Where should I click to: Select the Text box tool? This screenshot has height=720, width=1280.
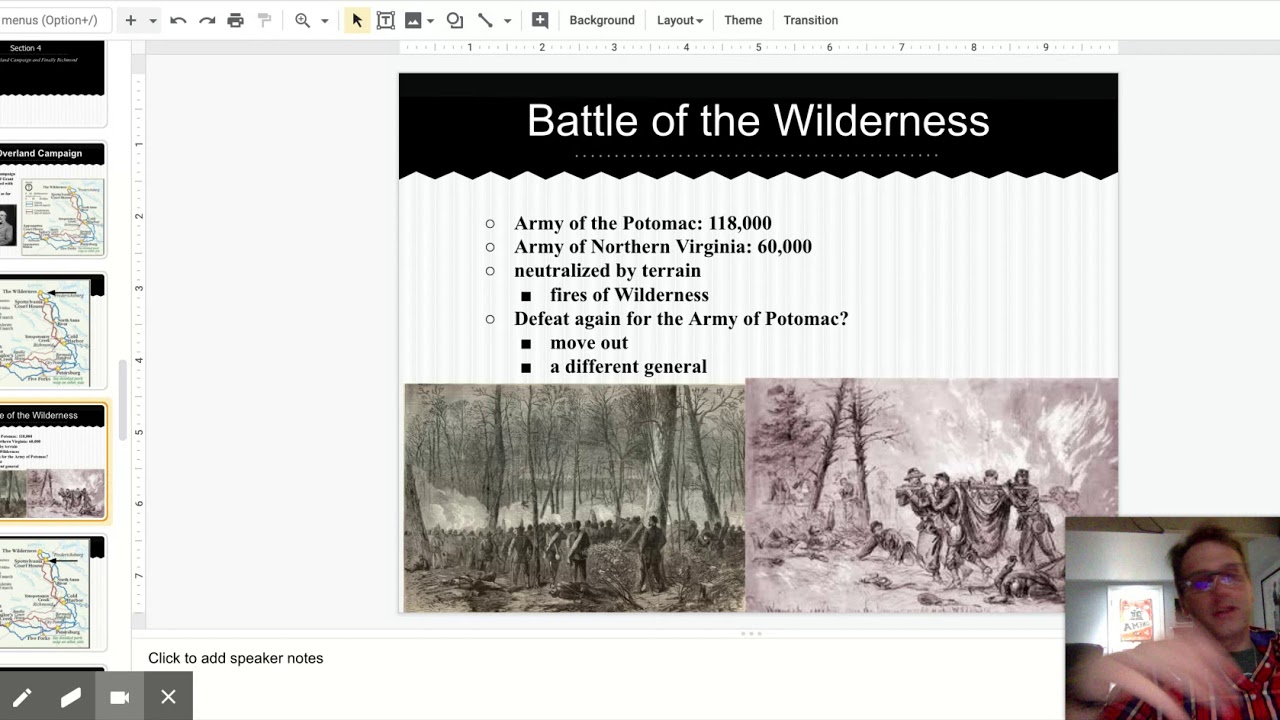[x=385, y=20]
